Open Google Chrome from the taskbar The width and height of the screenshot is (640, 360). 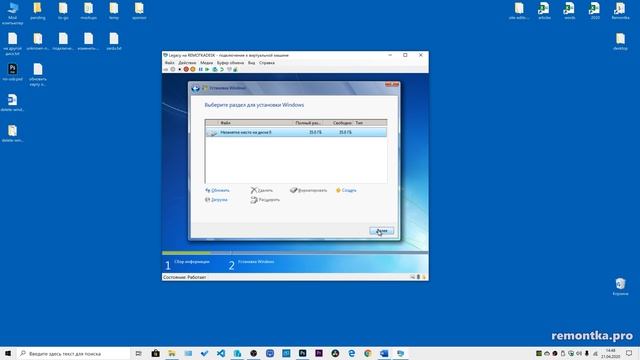click(368, 353)
